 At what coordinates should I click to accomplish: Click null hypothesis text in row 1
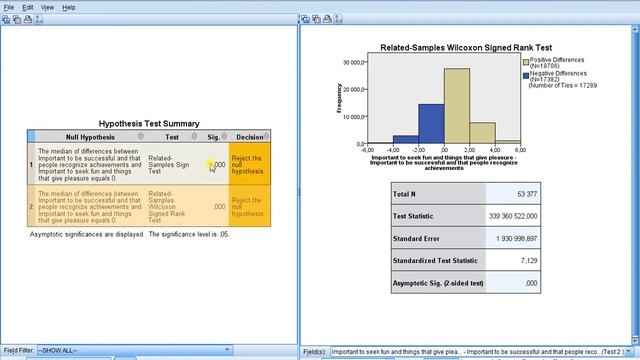point(90,164)
